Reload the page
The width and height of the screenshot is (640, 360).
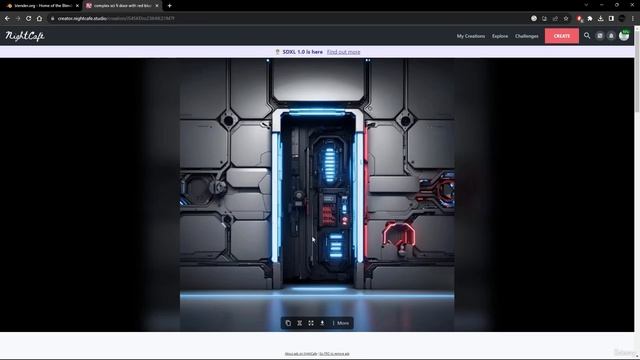(x=29, y=18)
